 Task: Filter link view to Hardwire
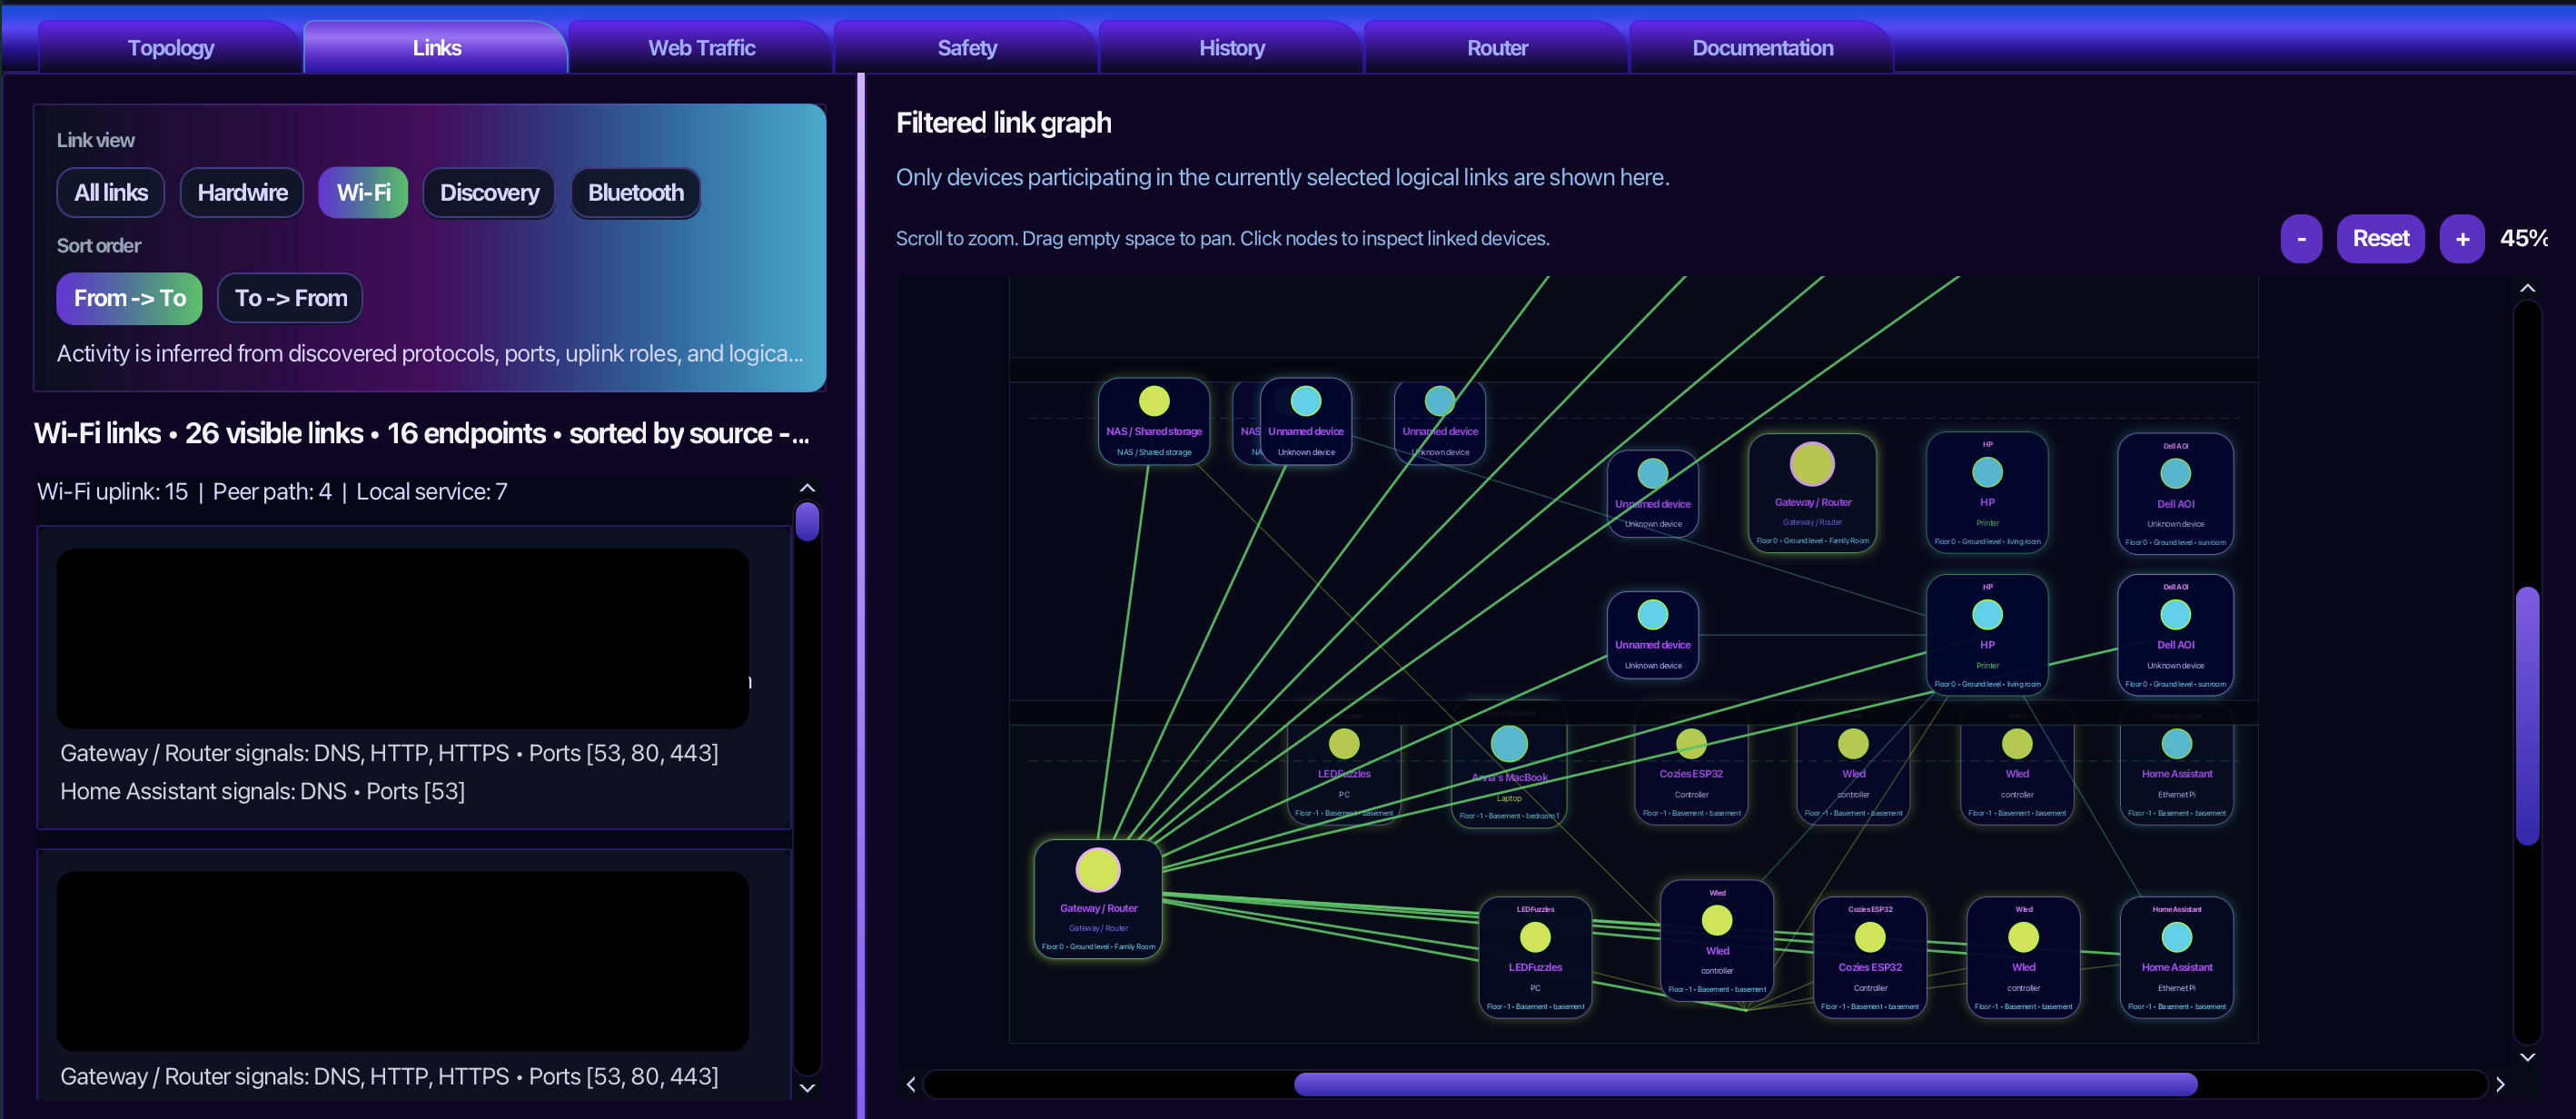click(x=242, y=192)
